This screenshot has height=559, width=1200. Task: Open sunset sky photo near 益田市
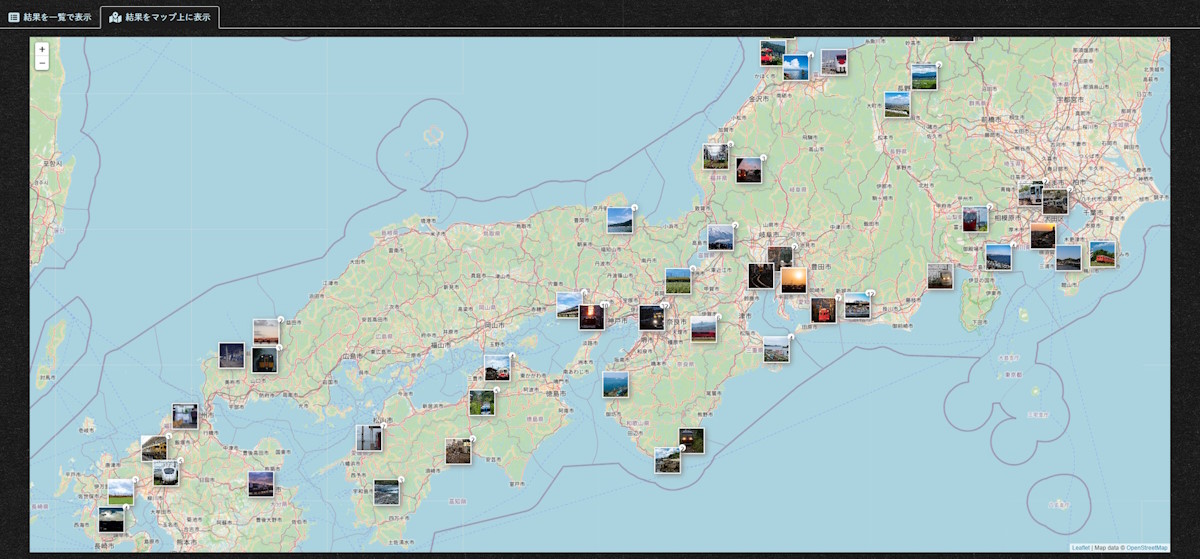[266, 332]
